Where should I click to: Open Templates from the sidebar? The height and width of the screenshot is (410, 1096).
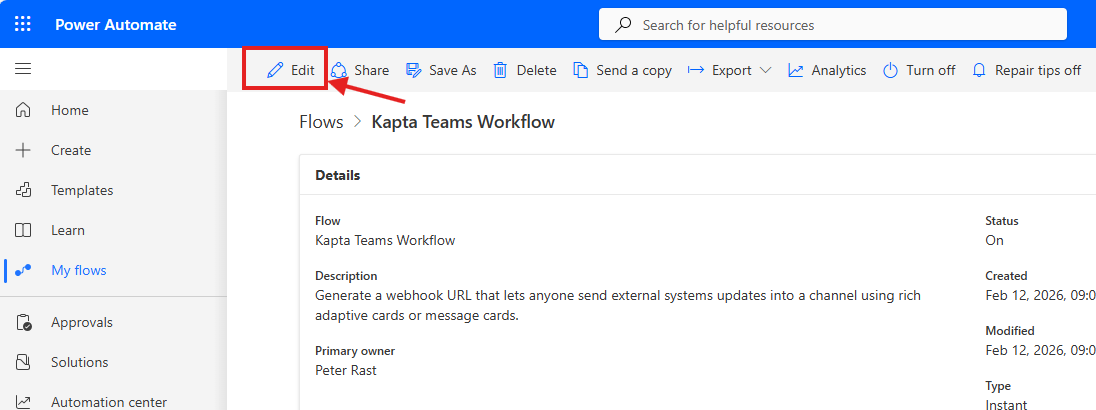(81, 190)
